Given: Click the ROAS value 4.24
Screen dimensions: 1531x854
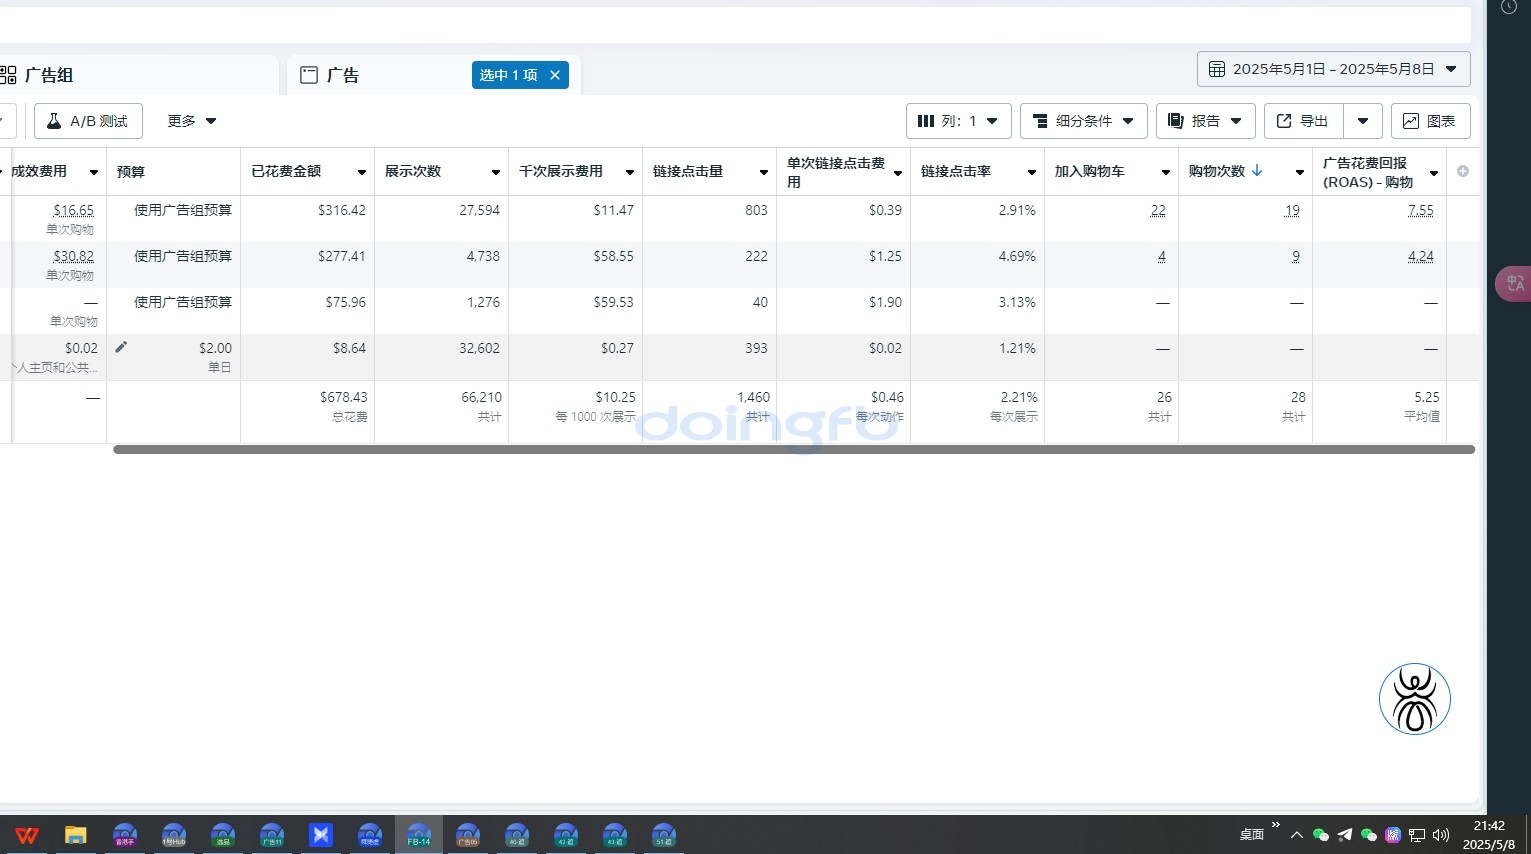Looking at the screenshot, I should pyautogui.click(x=1421, y=256).
